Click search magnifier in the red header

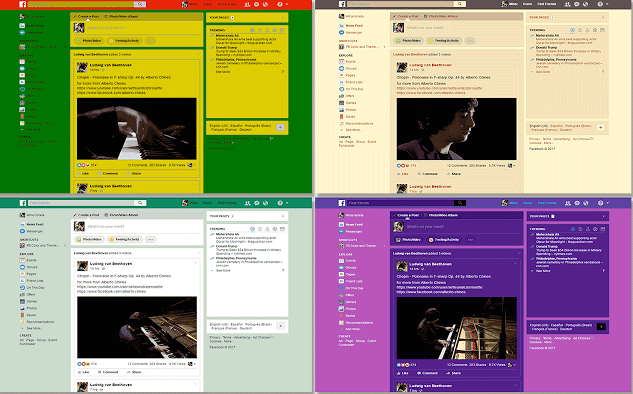pyautogui.click(x=140, y=4)
